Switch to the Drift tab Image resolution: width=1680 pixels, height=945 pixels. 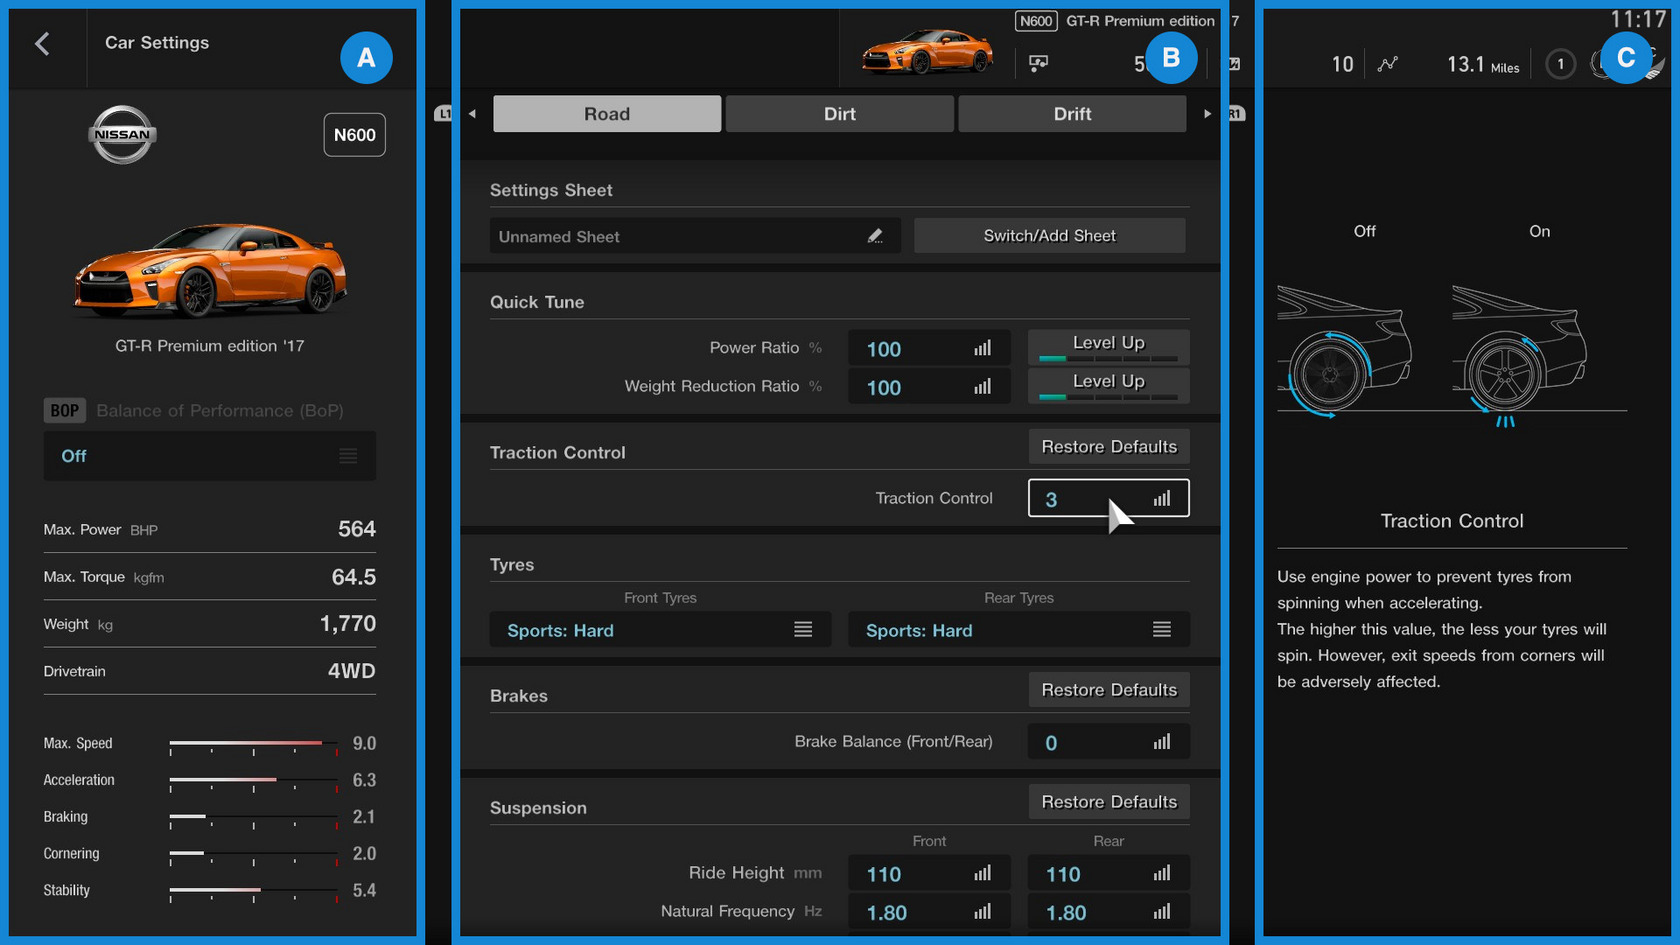(1072, 114)
